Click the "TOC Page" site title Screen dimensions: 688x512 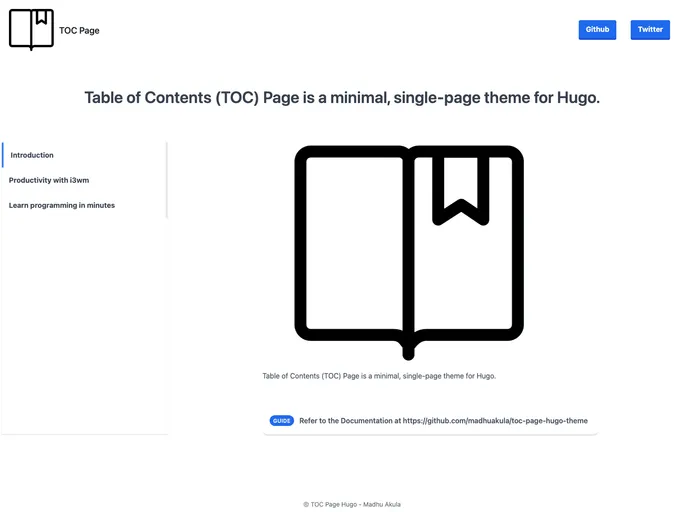pyautogui.click(x=79, y=30)
